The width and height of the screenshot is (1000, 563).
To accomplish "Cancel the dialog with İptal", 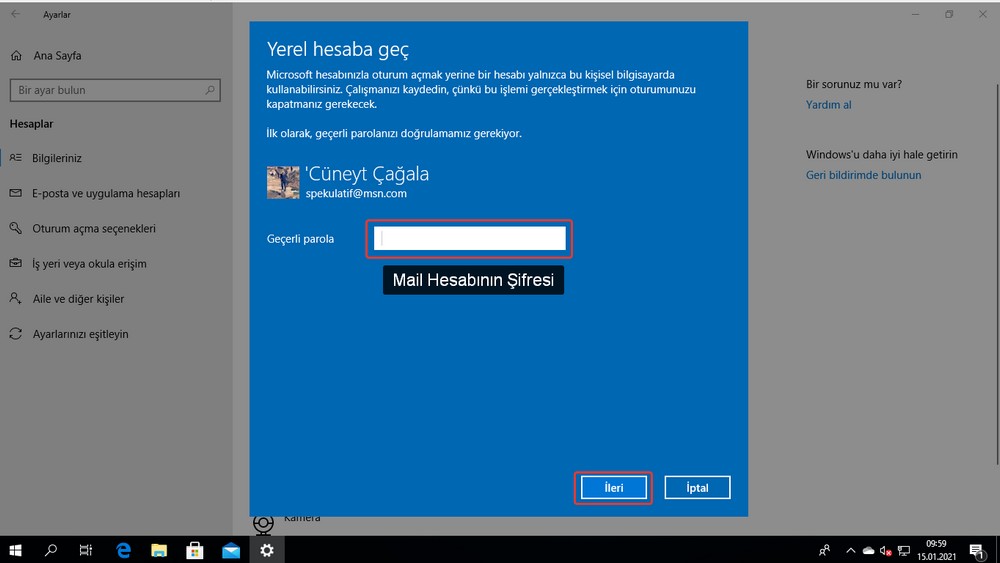I will tap(697, 487).
